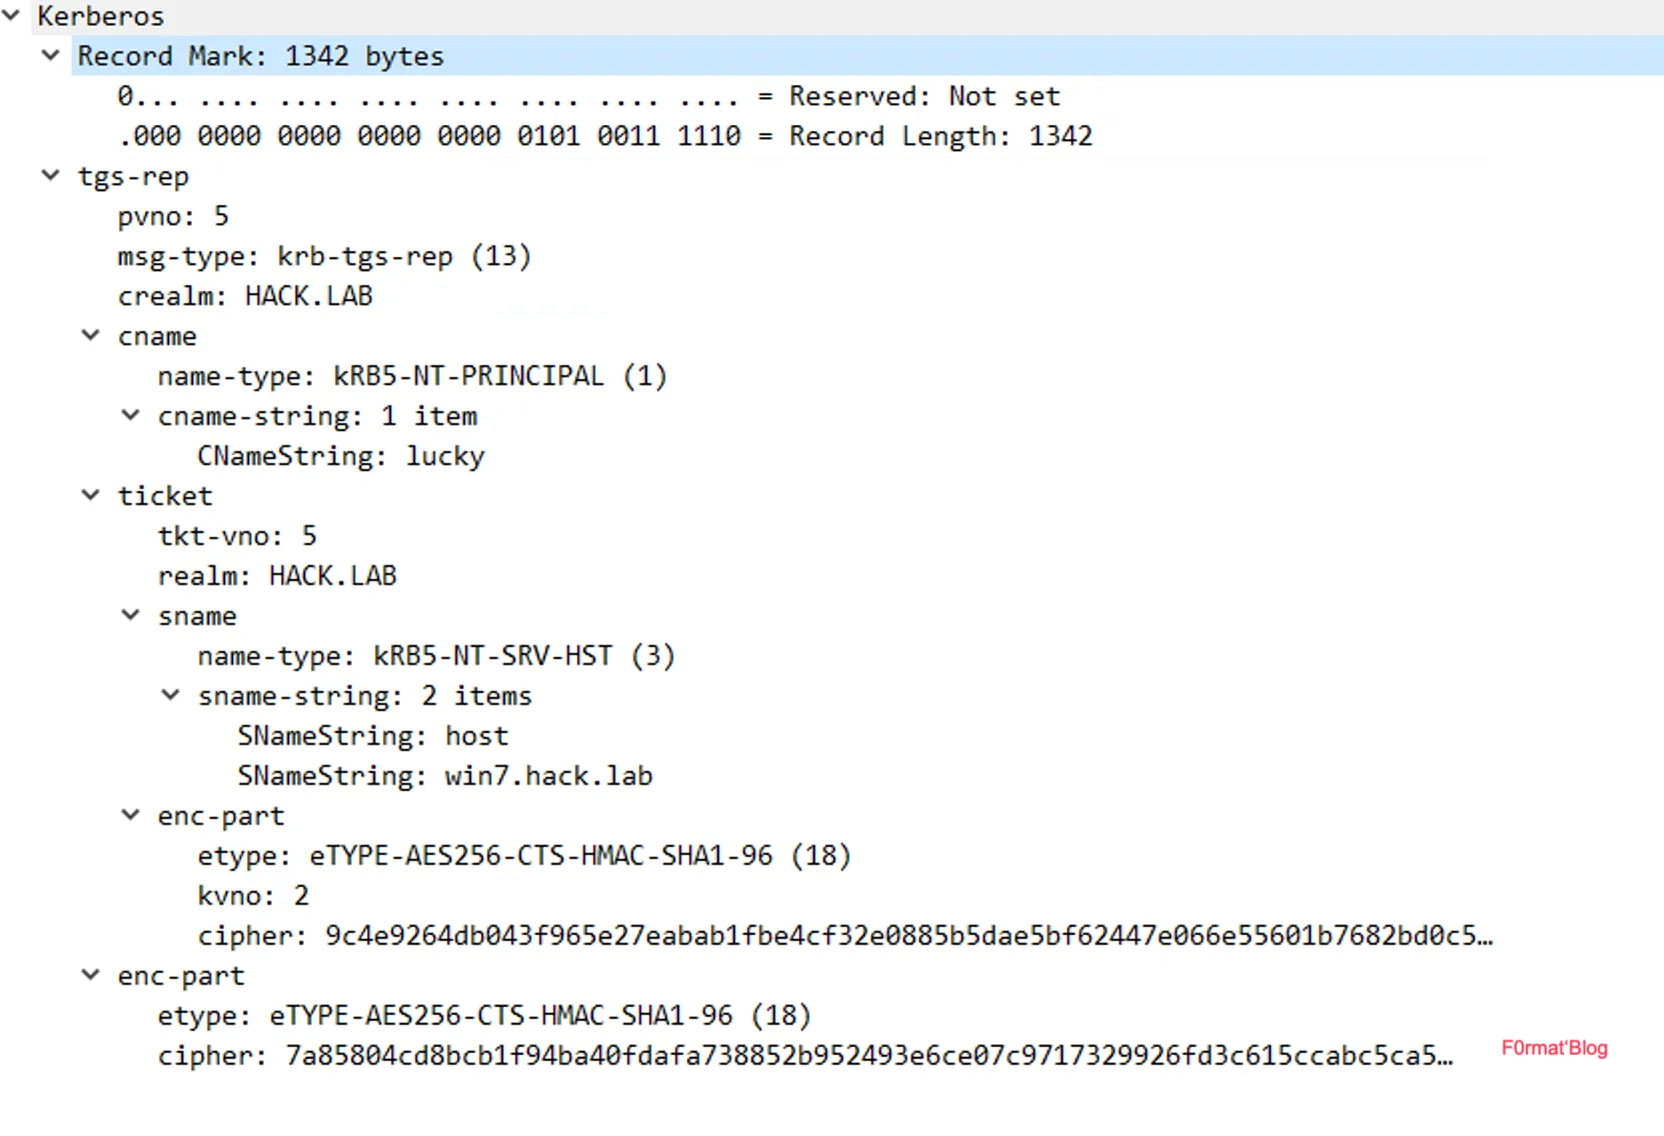Collapse the ticket node
1664x1136 pixels.
90,495
